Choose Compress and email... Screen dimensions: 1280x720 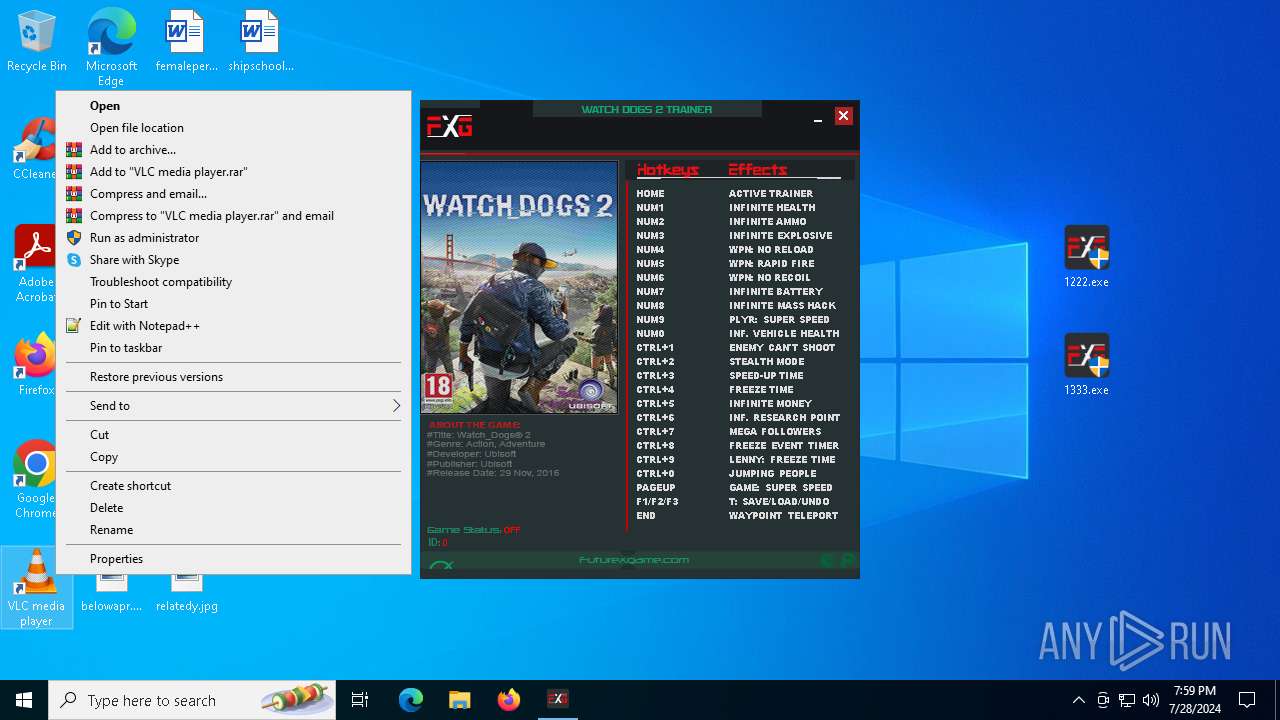coord(233,194)
